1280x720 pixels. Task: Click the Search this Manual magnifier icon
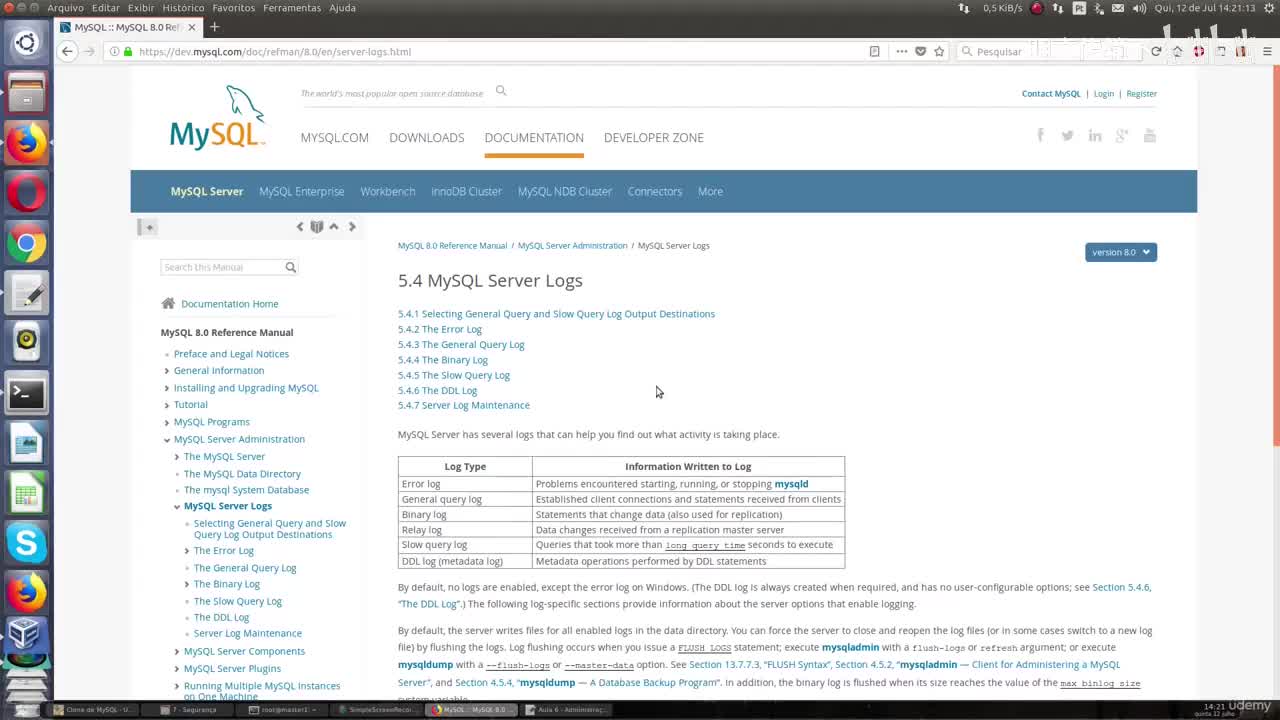[x=291, y=267]
